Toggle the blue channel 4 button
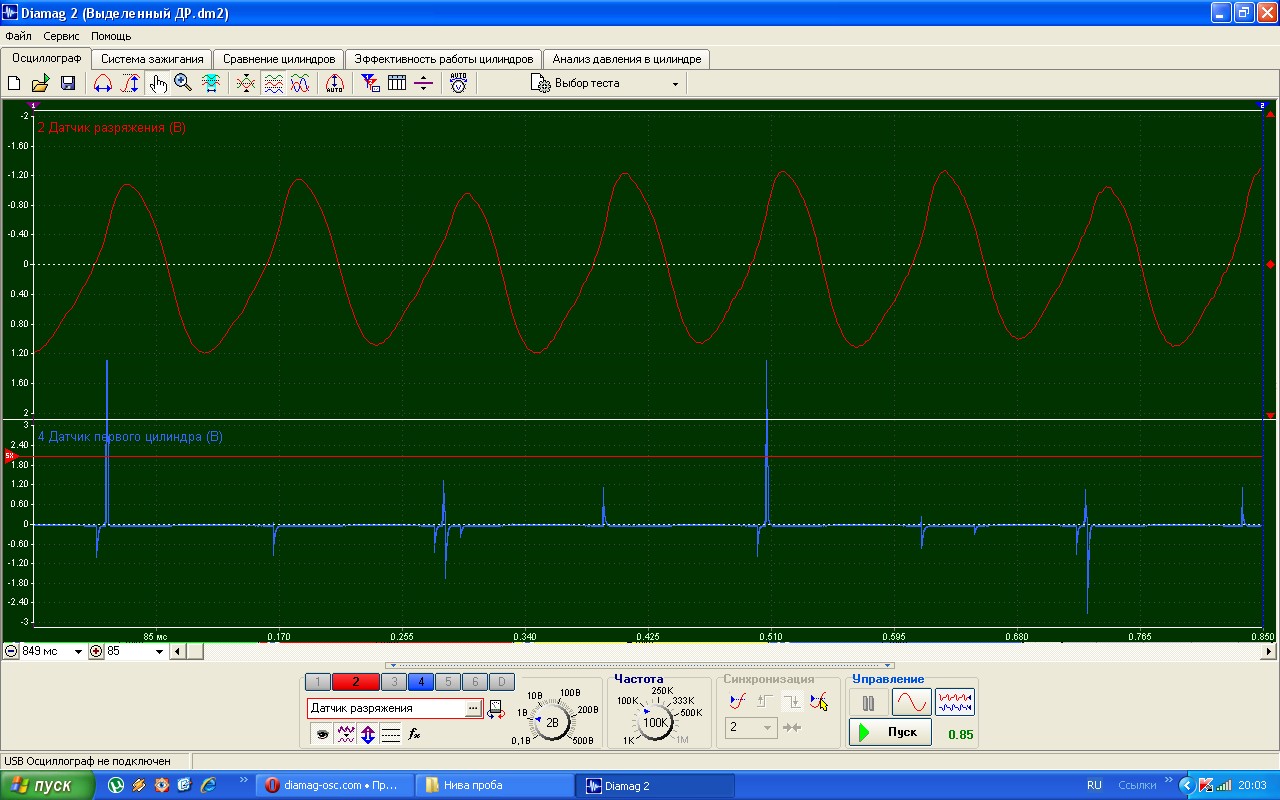 420,682
